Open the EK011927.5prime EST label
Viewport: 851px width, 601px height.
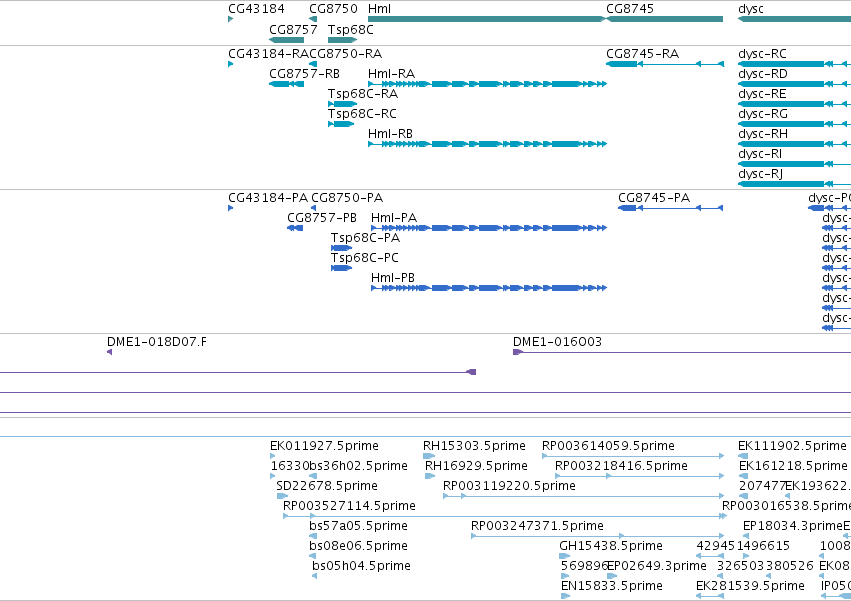(x=325, y=446)
